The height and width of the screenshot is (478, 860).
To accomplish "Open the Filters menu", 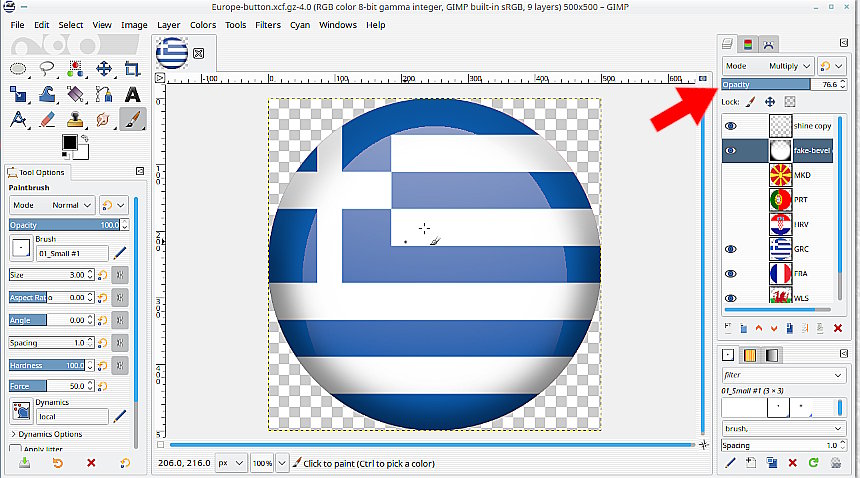I will 268,25.
